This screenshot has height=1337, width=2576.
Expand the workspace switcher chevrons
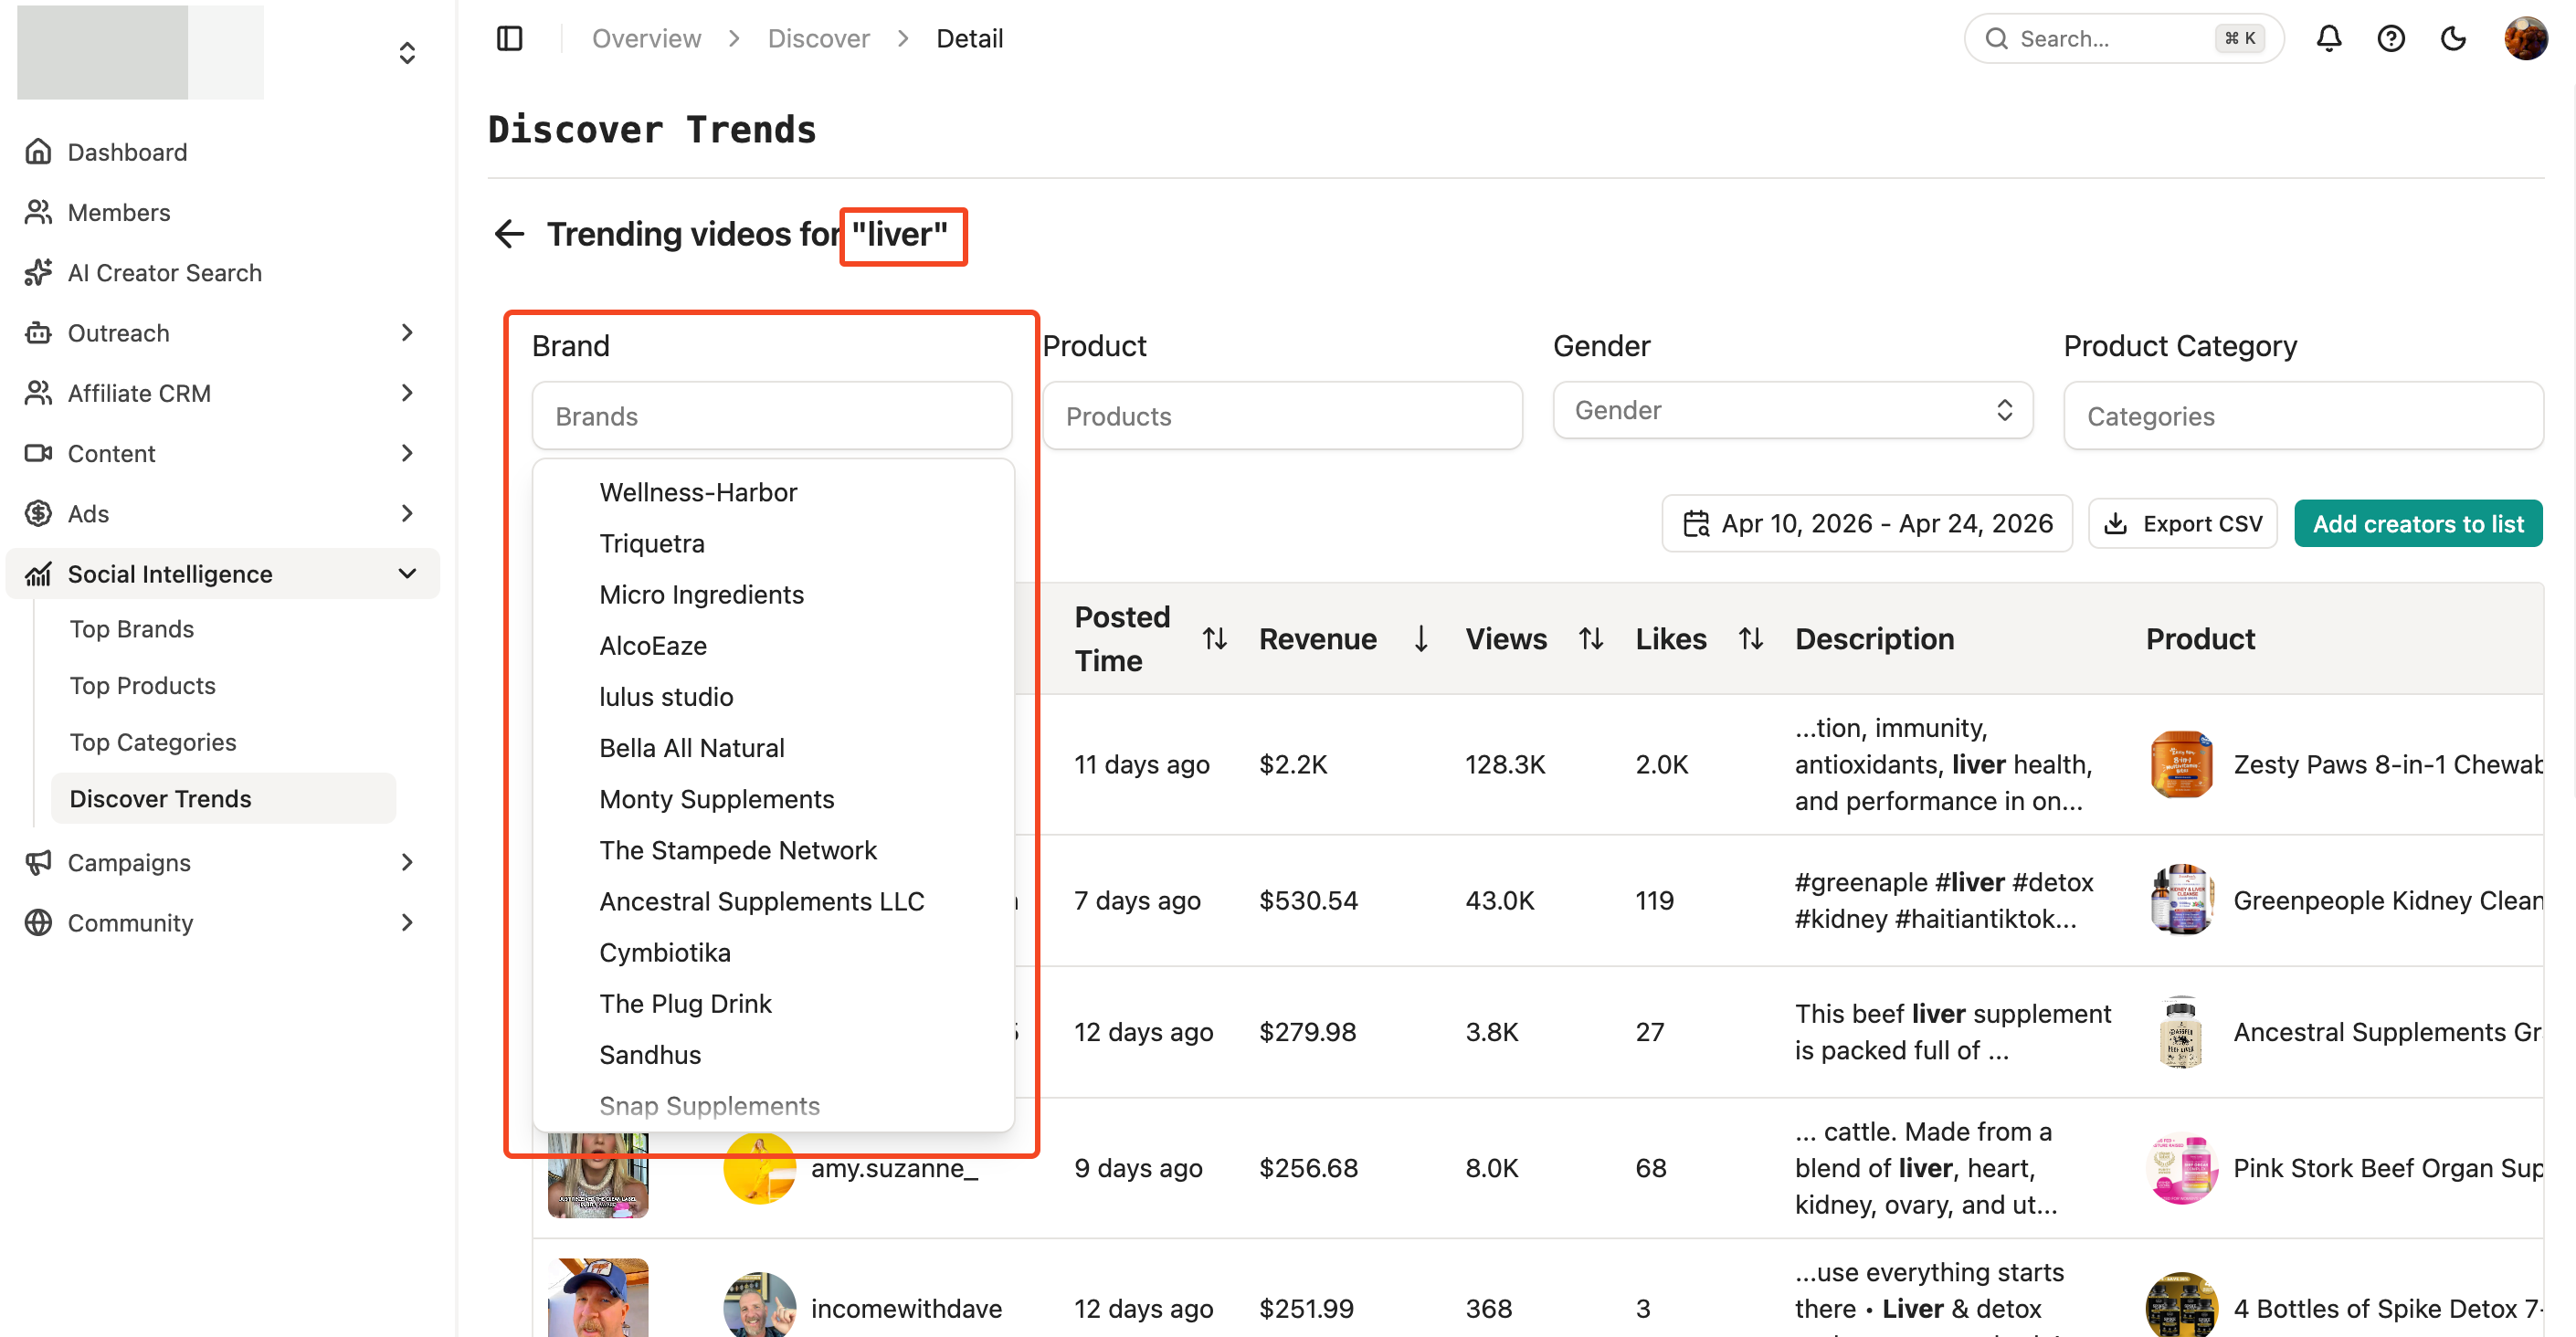pyautogui.click(x=407, y=52)
